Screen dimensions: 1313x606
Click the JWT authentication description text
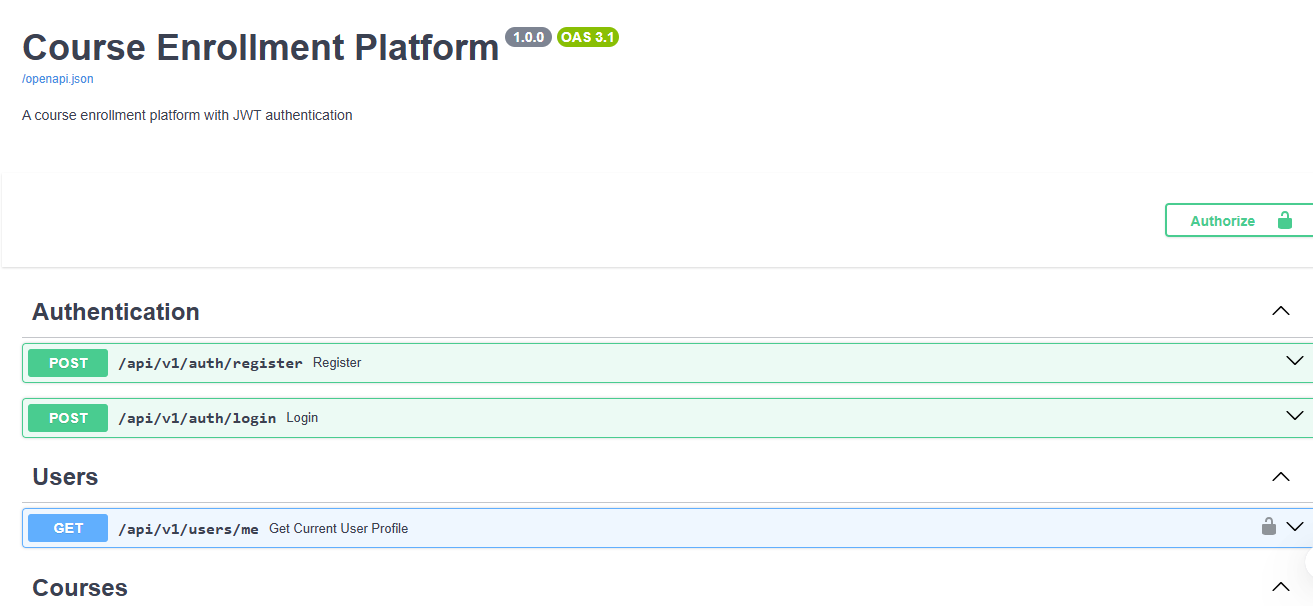point(186,115)
